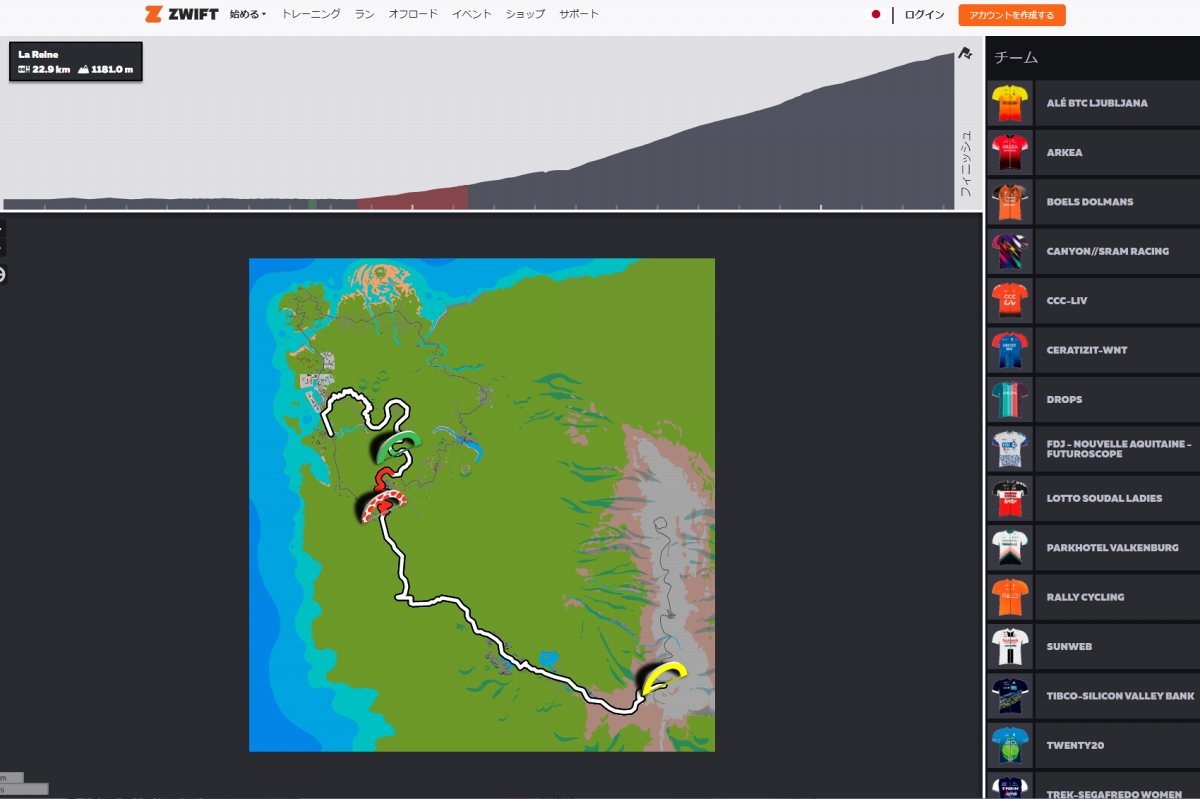Image resolution: width=1200 pixels, height=799 pixels.
Task: Open the ラン menu item
Action: 364,14
